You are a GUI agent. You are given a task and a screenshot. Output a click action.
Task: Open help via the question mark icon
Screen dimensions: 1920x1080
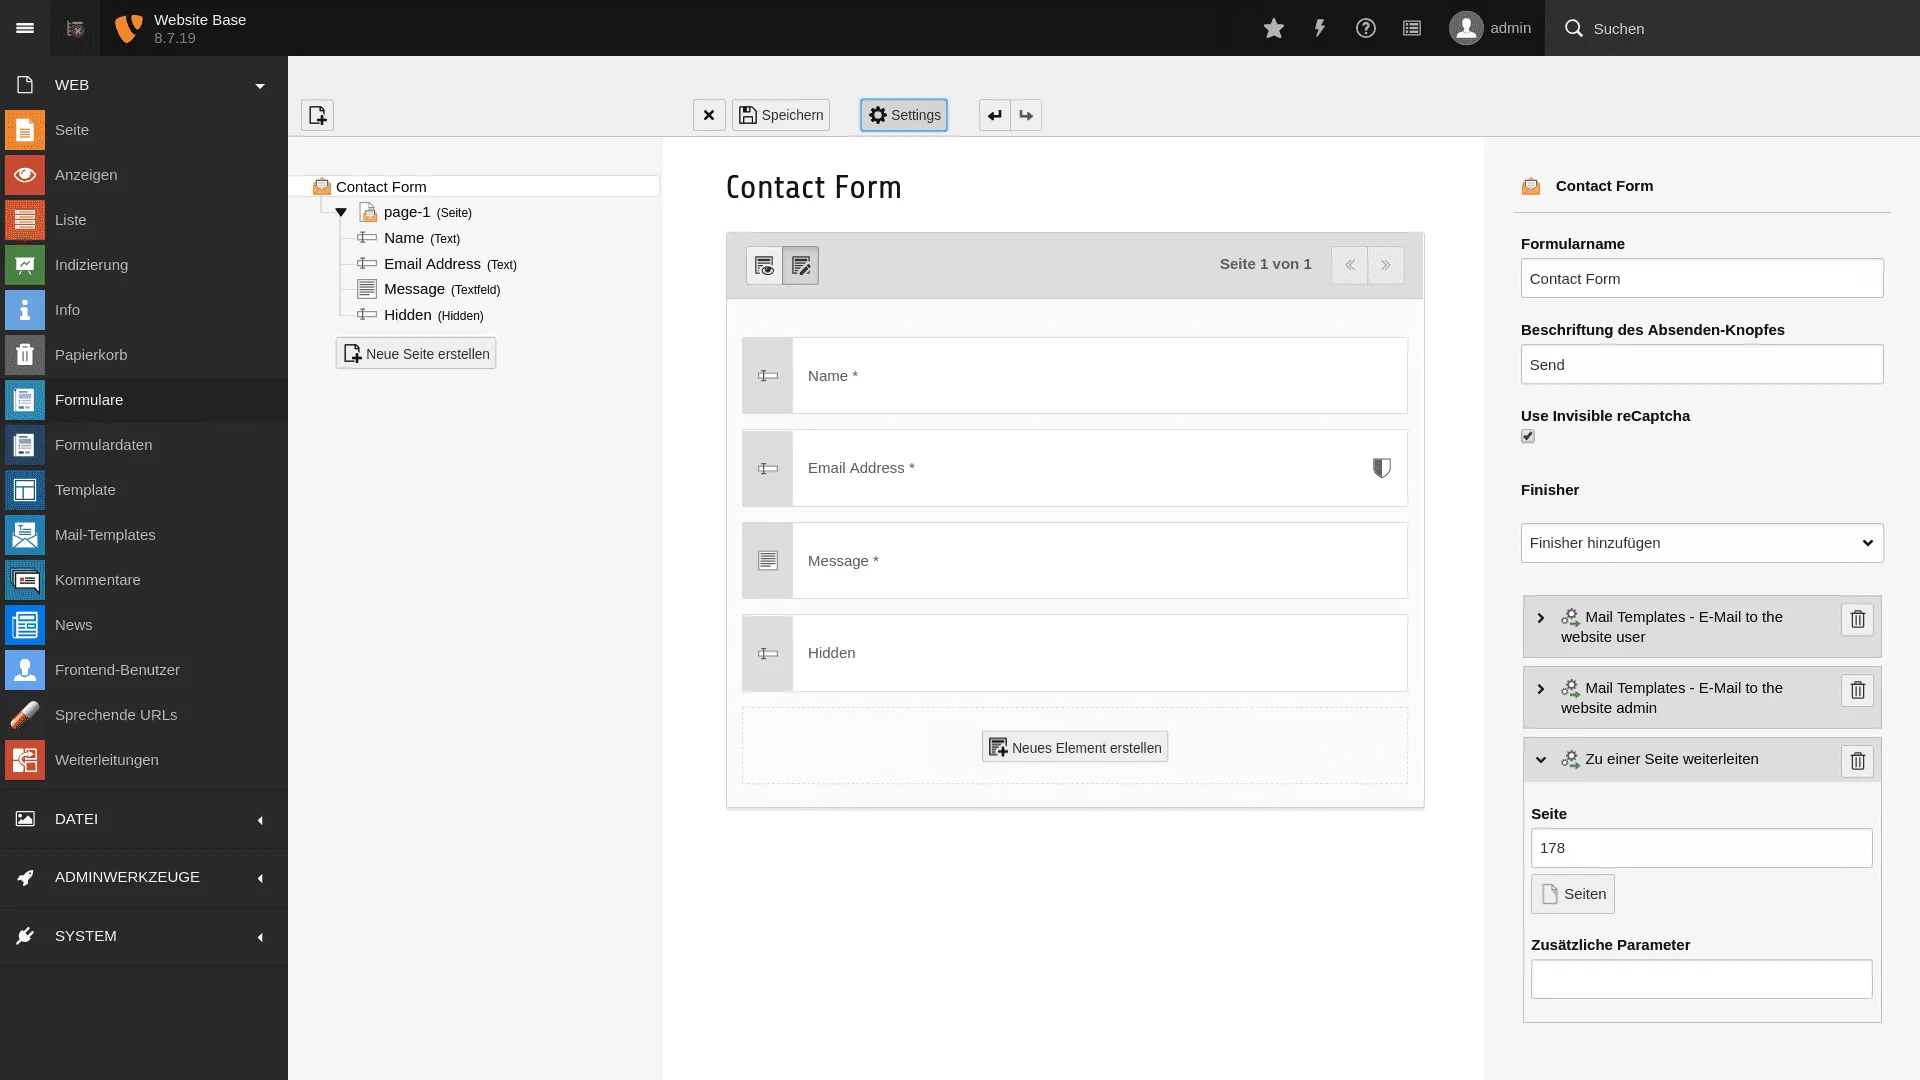[x=1366, y=28]
